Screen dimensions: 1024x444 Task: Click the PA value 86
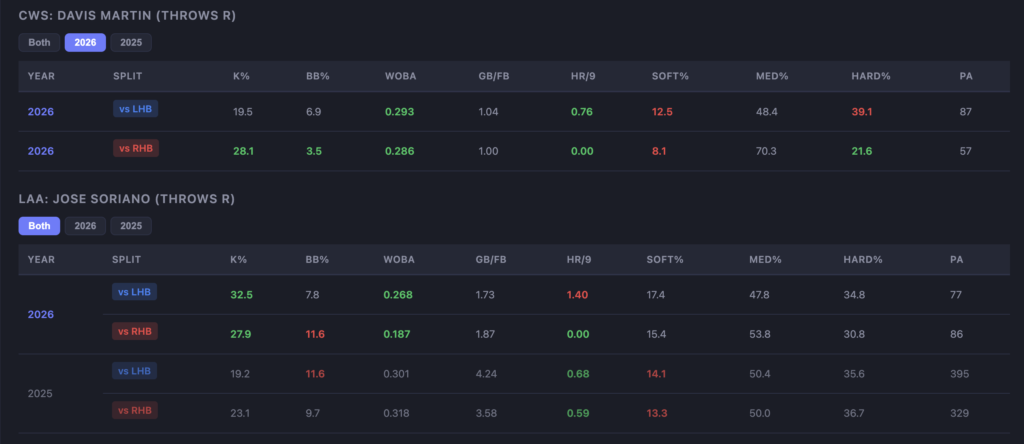pyautogui.click(x=956, y=334)
